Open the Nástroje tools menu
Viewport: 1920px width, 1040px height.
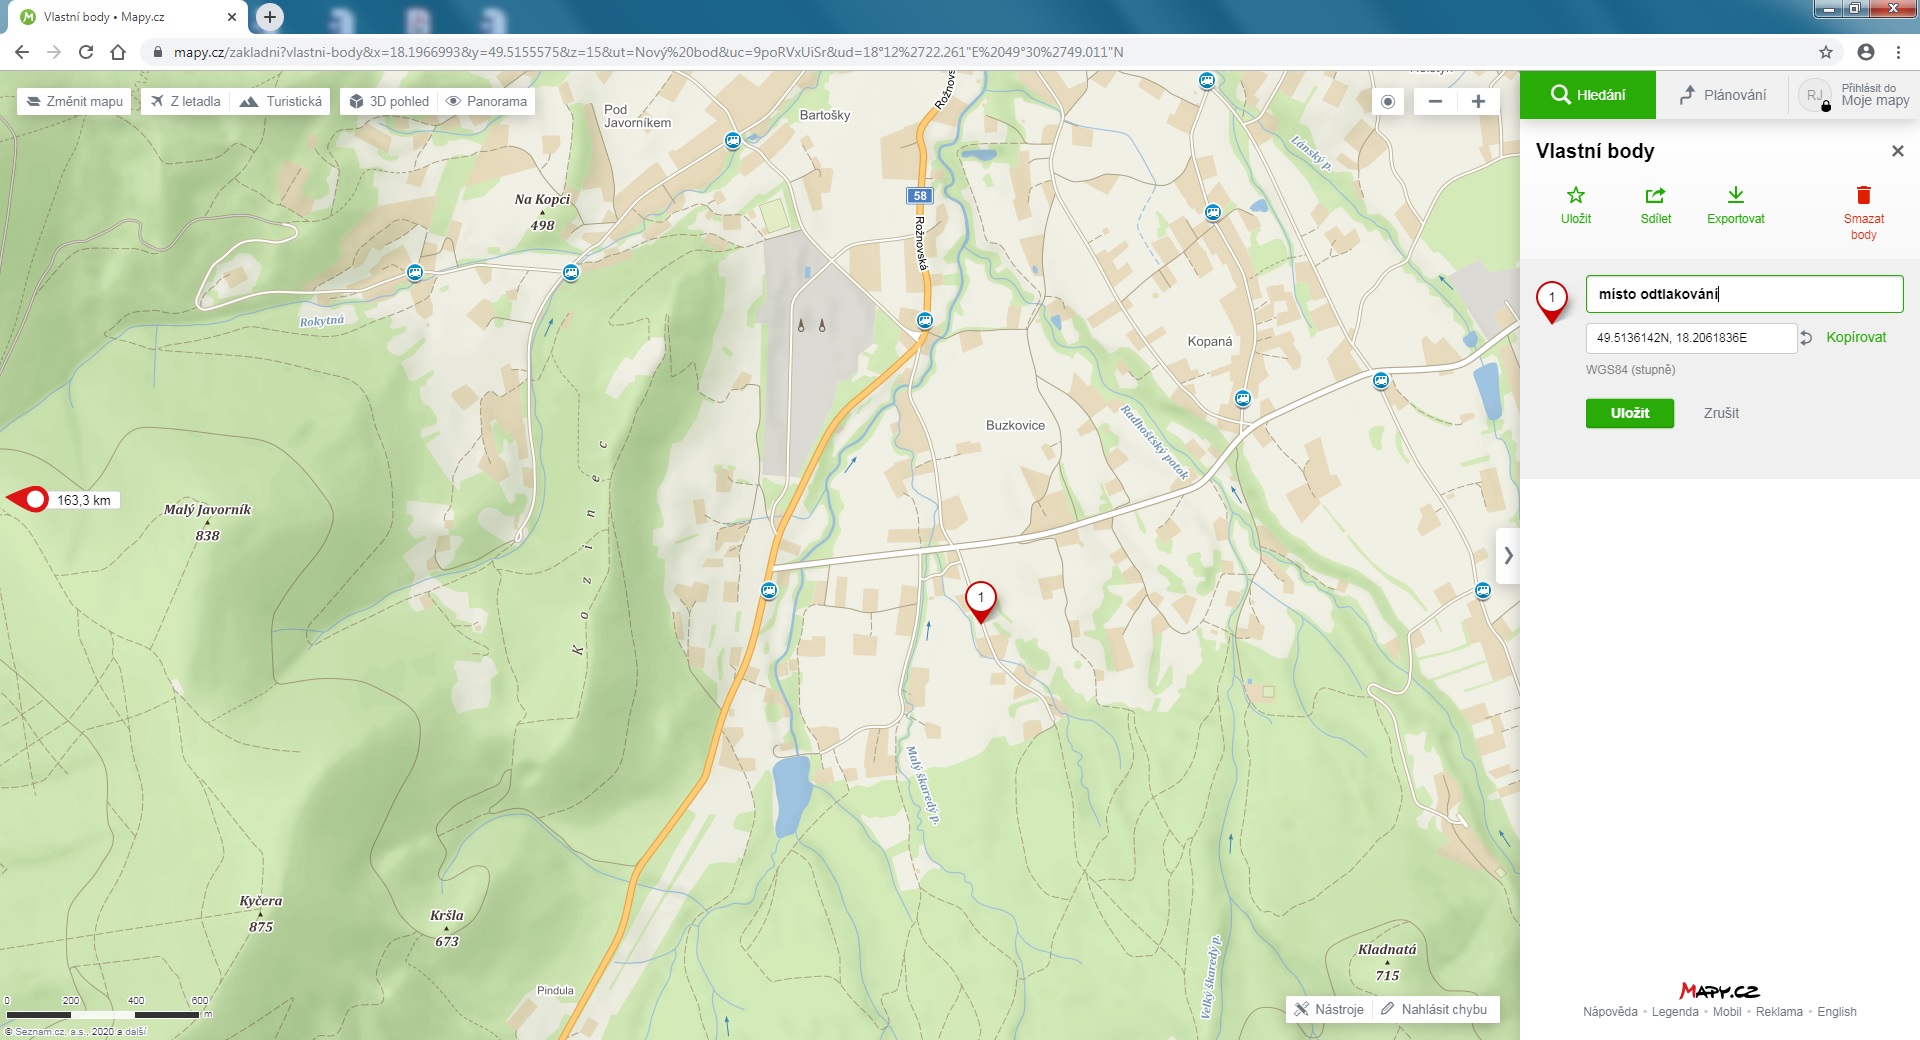point(1328,1009)
